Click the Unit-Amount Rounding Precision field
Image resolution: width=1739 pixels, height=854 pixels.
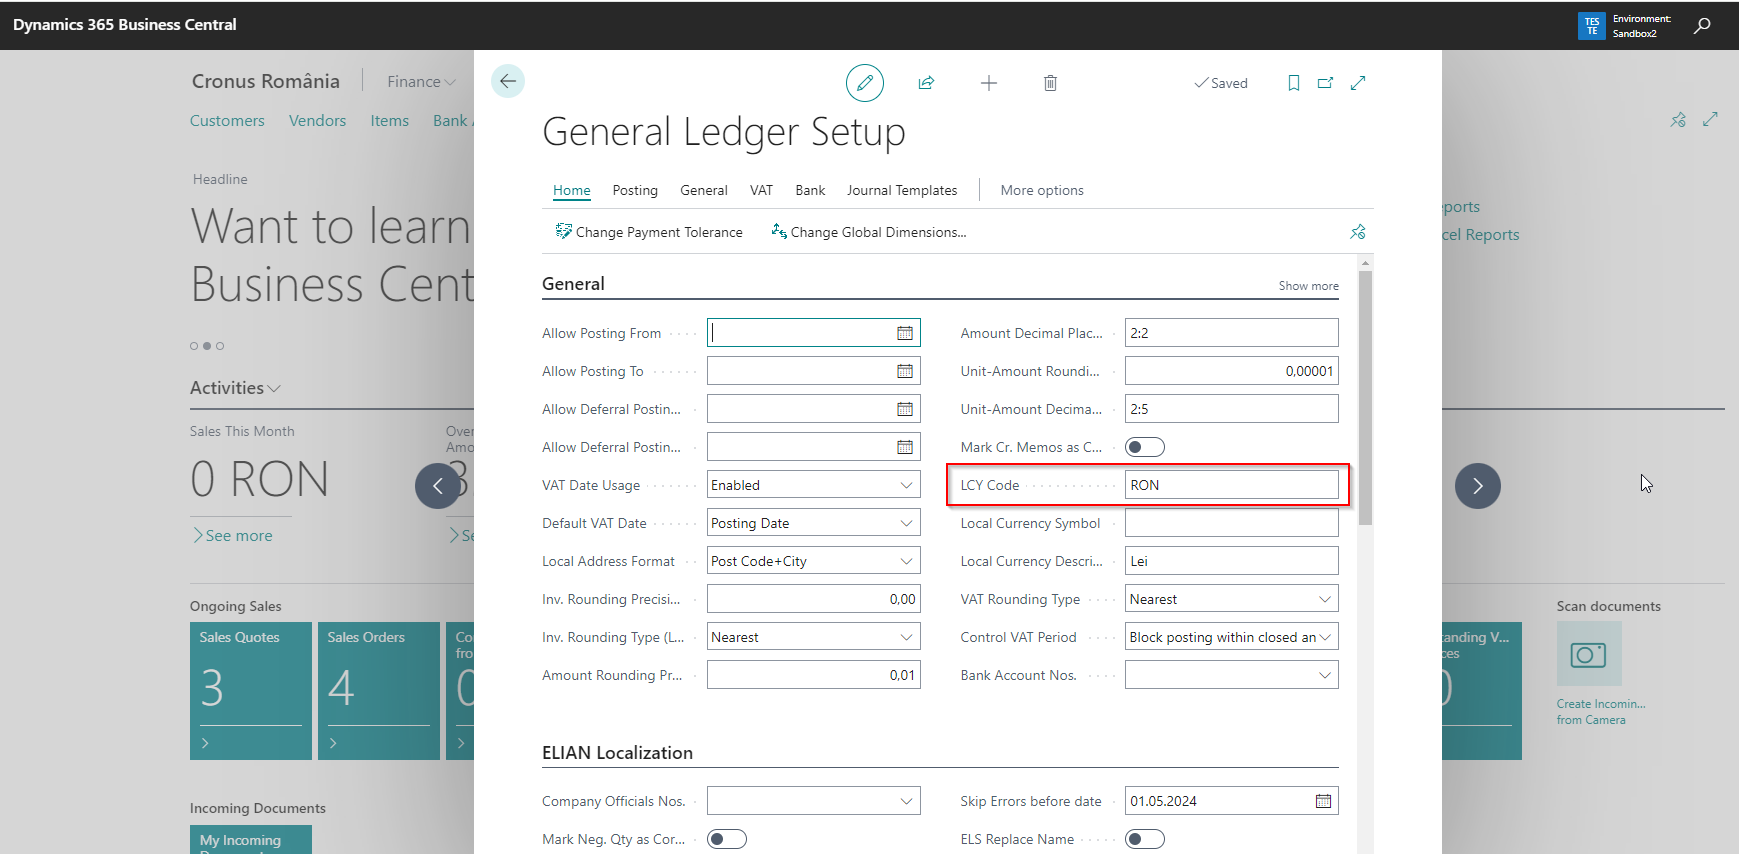1232,371
